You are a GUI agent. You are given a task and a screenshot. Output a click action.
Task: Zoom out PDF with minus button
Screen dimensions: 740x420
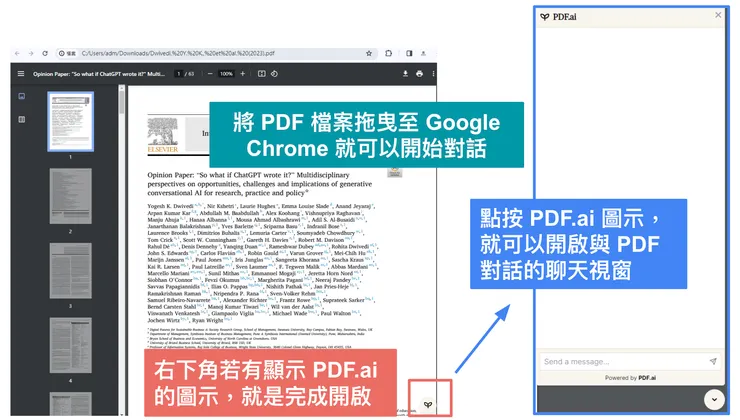click(210, 74)
